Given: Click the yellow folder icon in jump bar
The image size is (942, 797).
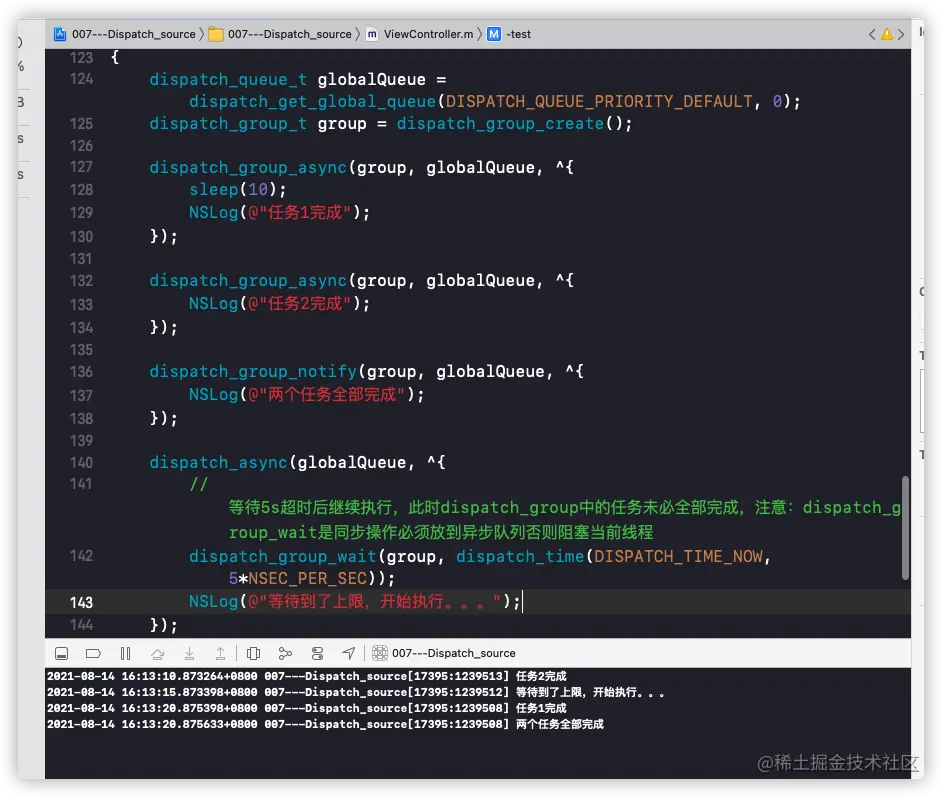Looking at the screenshot, I should (x=216, y=34).
